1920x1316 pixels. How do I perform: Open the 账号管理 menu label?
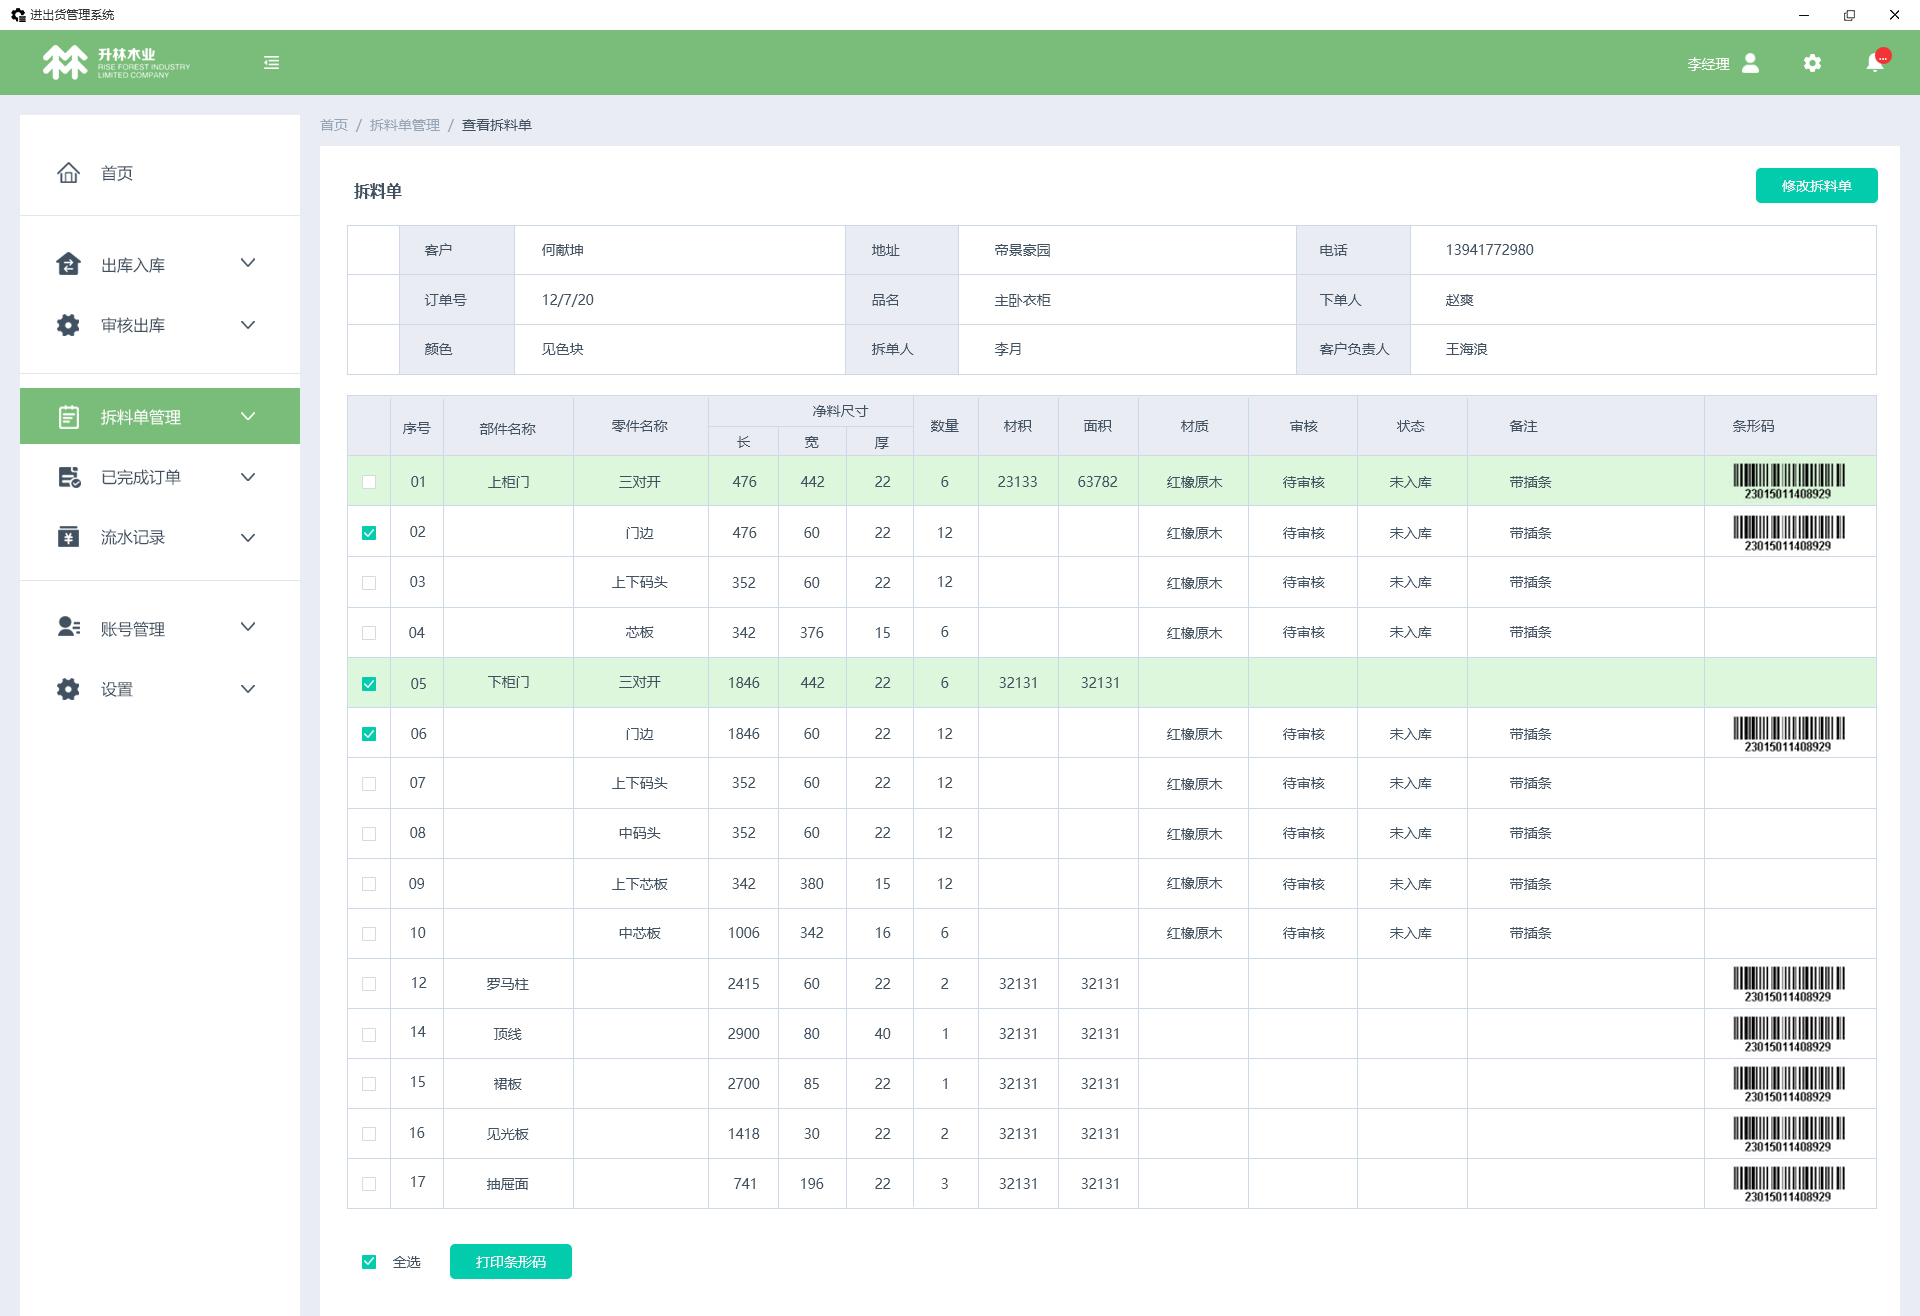click(133, 629)
